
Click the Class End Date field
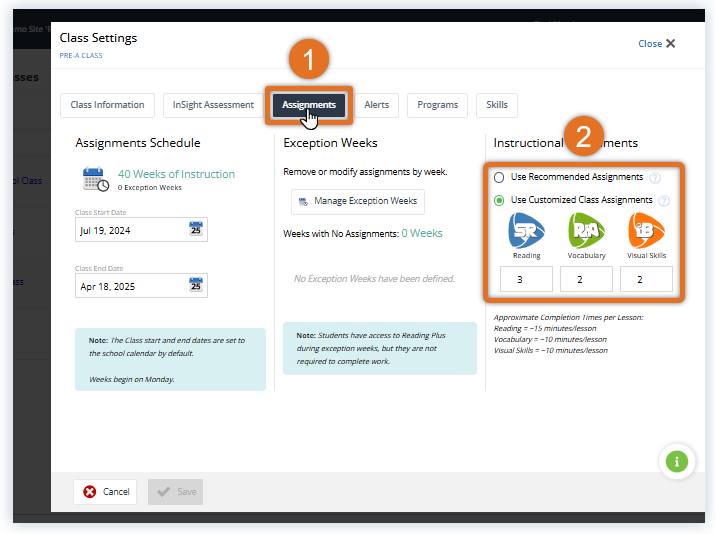point(142,286)
